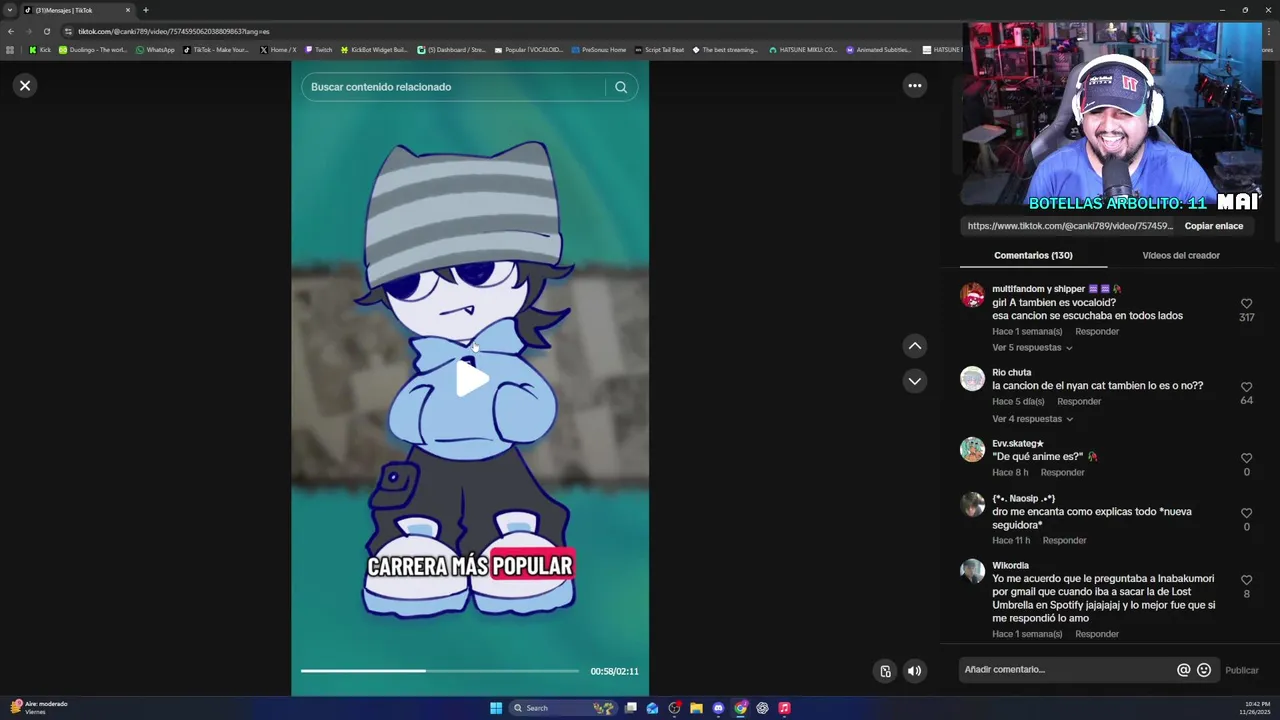Seek on the video progress bar
This screenshot has height=720, width=1280.
point(439,671)
